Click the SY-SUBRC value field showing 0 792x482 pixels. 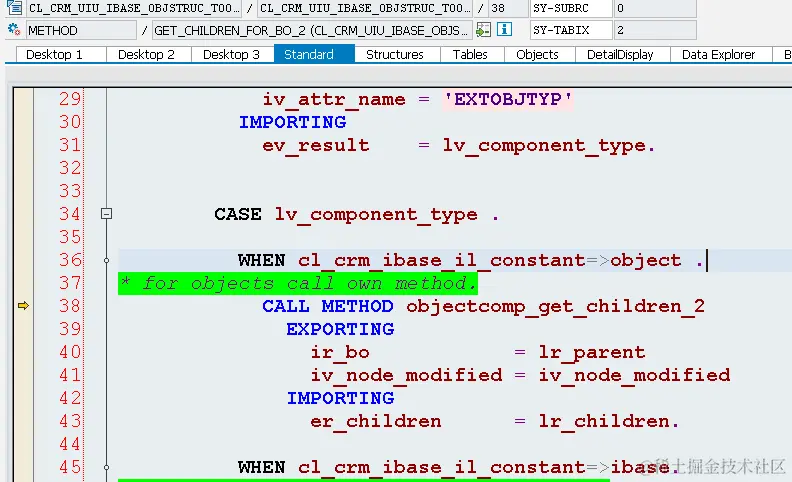[x=655, y=8]
